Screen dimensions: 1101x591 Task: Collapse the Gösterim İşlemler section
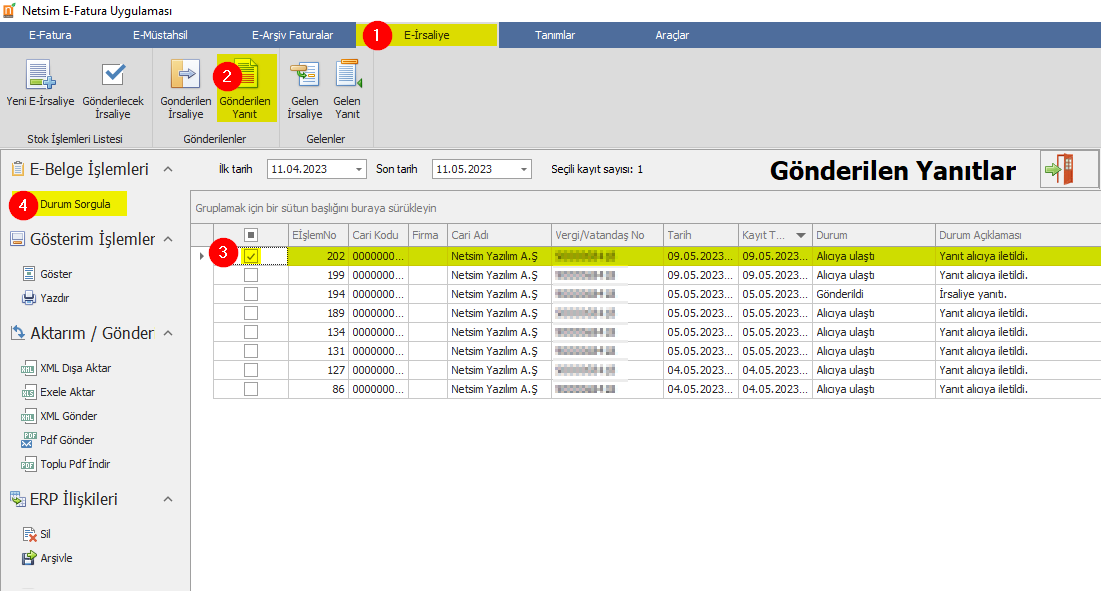tap(168, 239)
